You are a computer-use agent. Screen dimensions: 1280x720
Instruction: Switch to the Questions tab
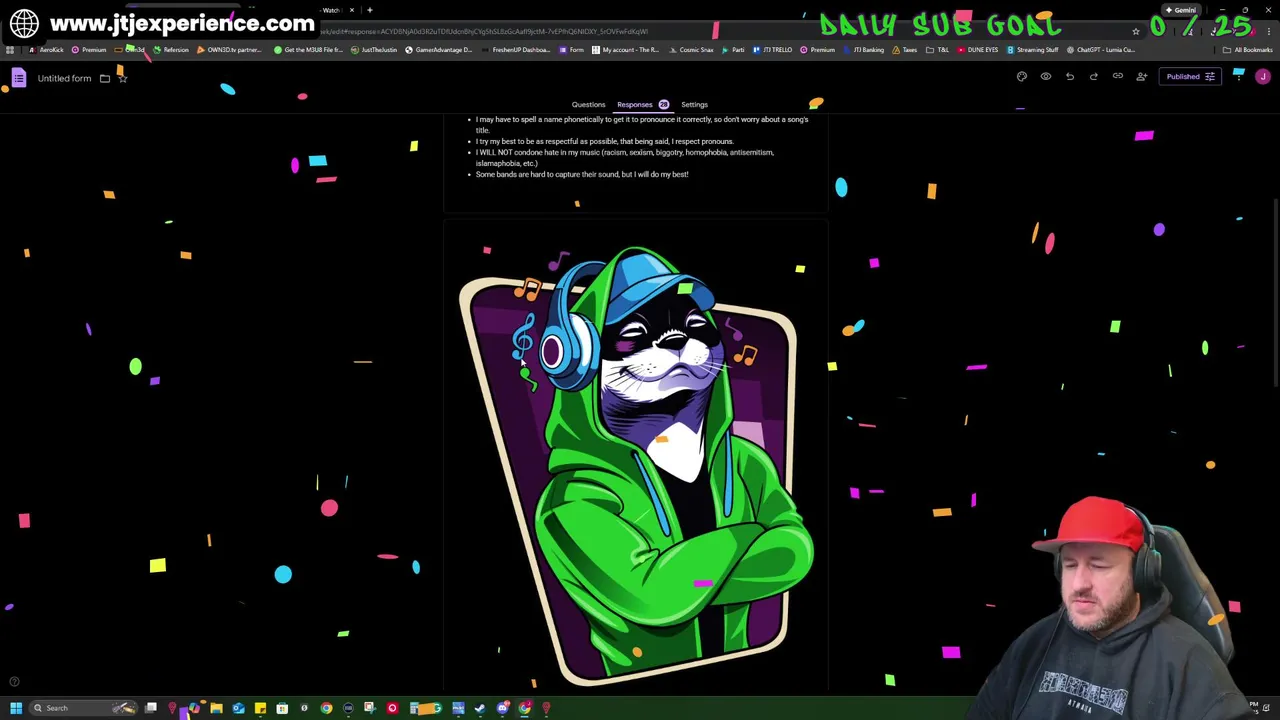(588, 104)
